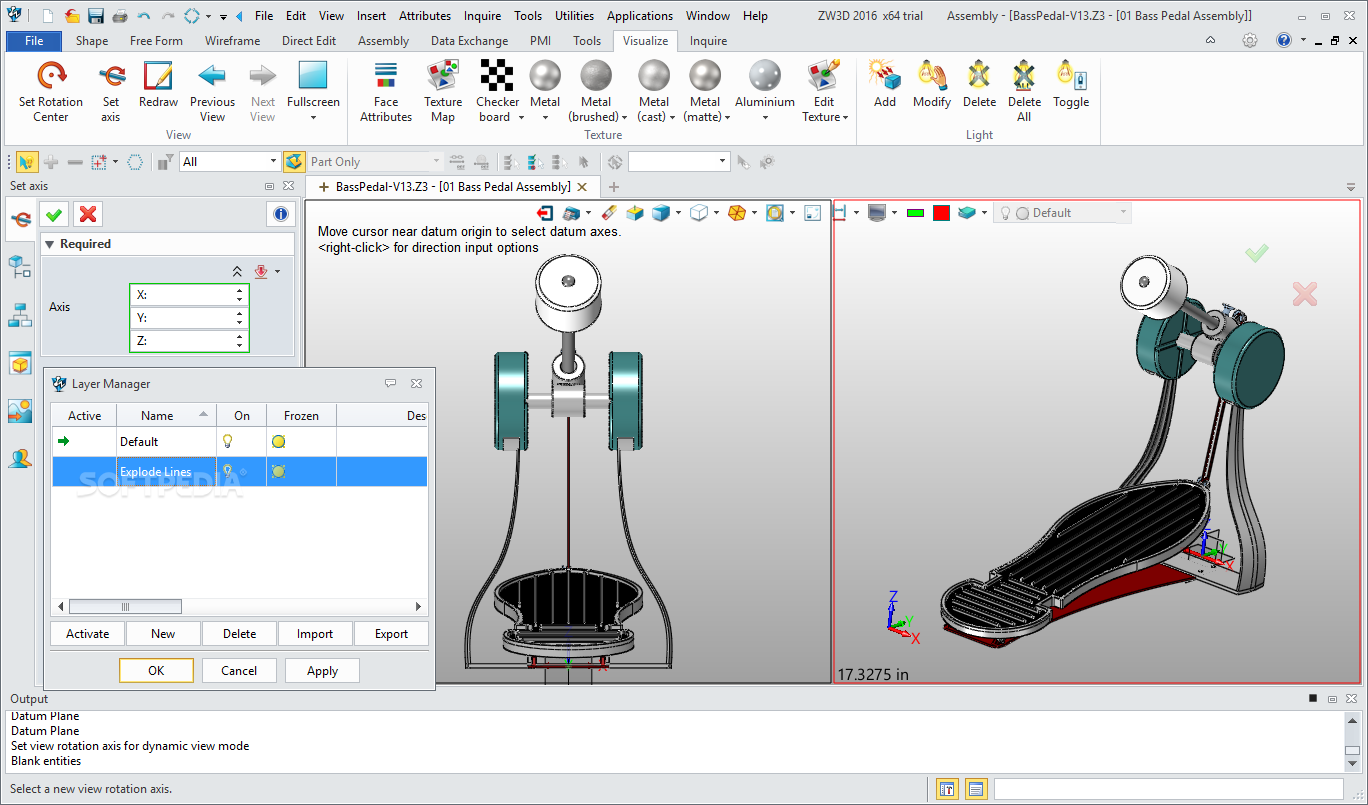Expand the Aluminium texture dropdown
This screenshot has height=805, width=1368.
point(765,118)
